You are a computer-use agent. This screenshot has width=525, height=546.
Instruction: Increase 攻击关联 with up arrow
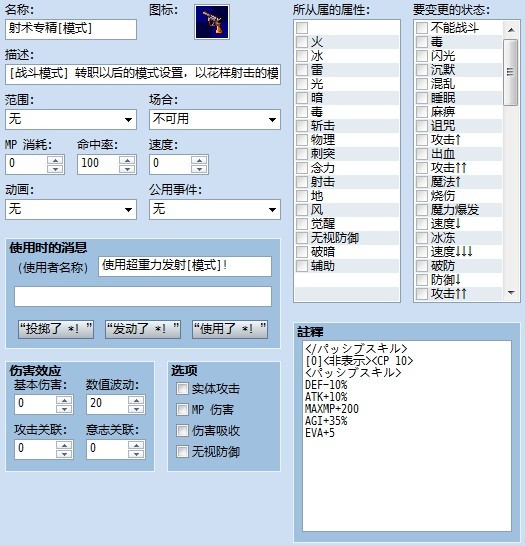pyautogui.click(x=64, y=445)
